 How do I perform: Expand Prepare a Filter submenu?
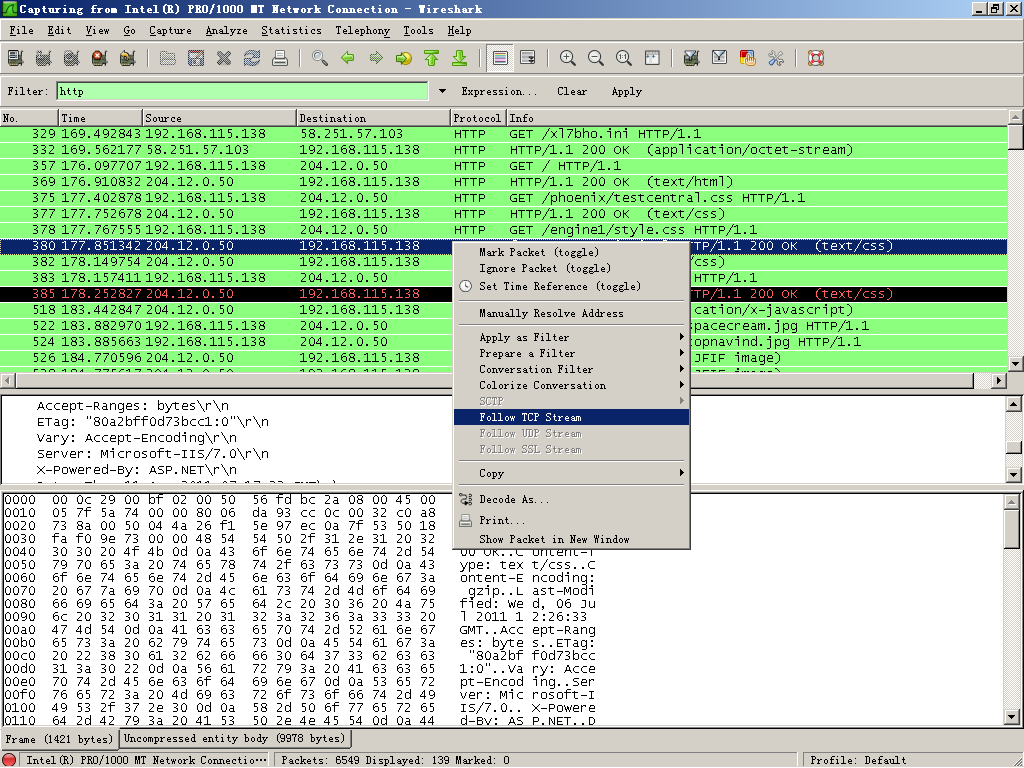pyautogui.click(x=571, y=353)
